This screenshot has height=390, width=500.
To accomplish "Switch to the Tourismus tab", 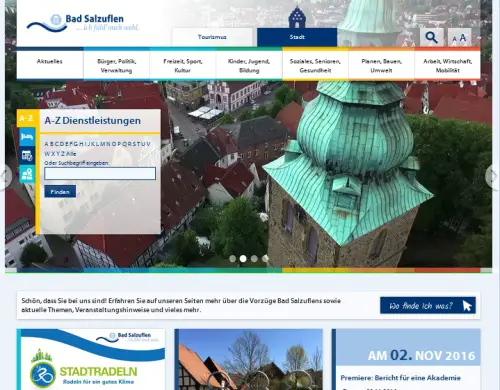I will click(212, 37).
